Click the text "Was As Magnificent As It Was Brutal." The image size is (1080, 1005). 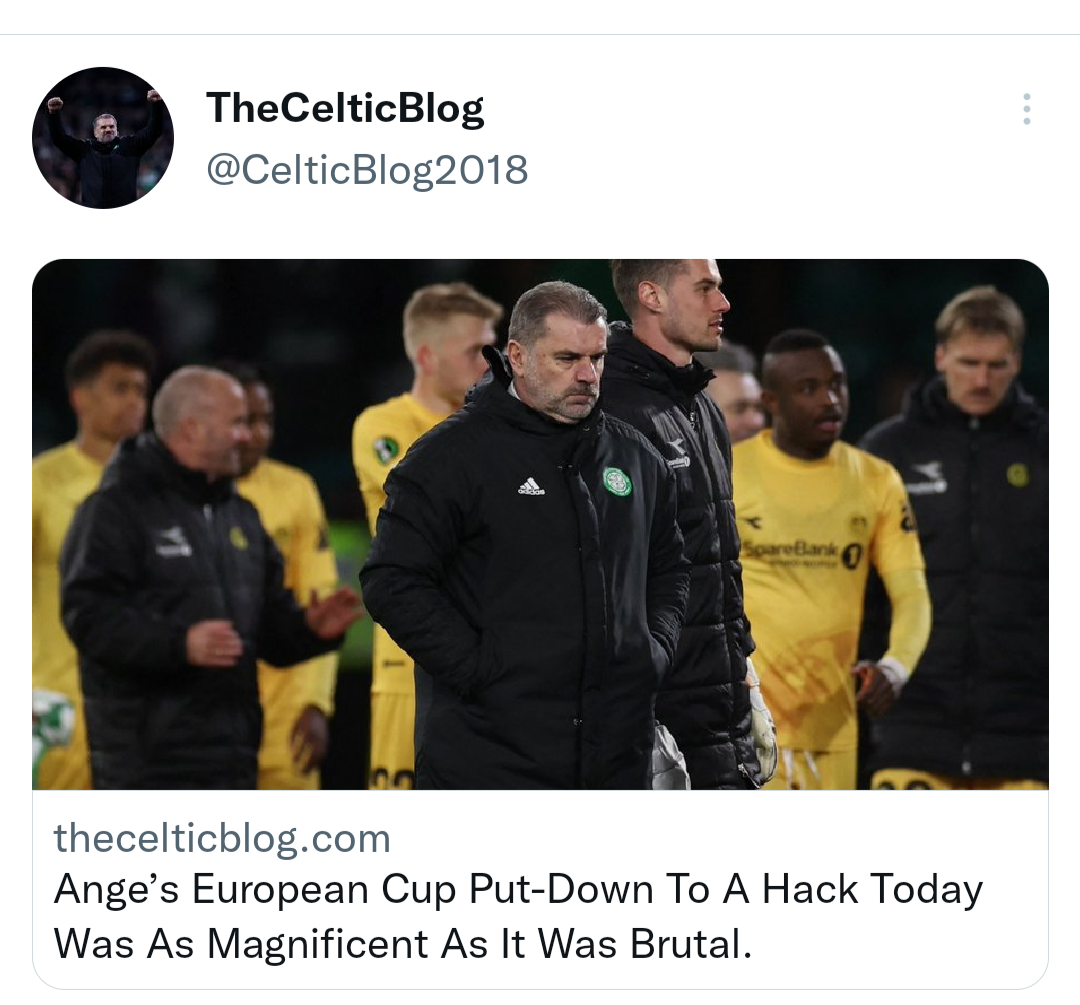coord(402,943)
